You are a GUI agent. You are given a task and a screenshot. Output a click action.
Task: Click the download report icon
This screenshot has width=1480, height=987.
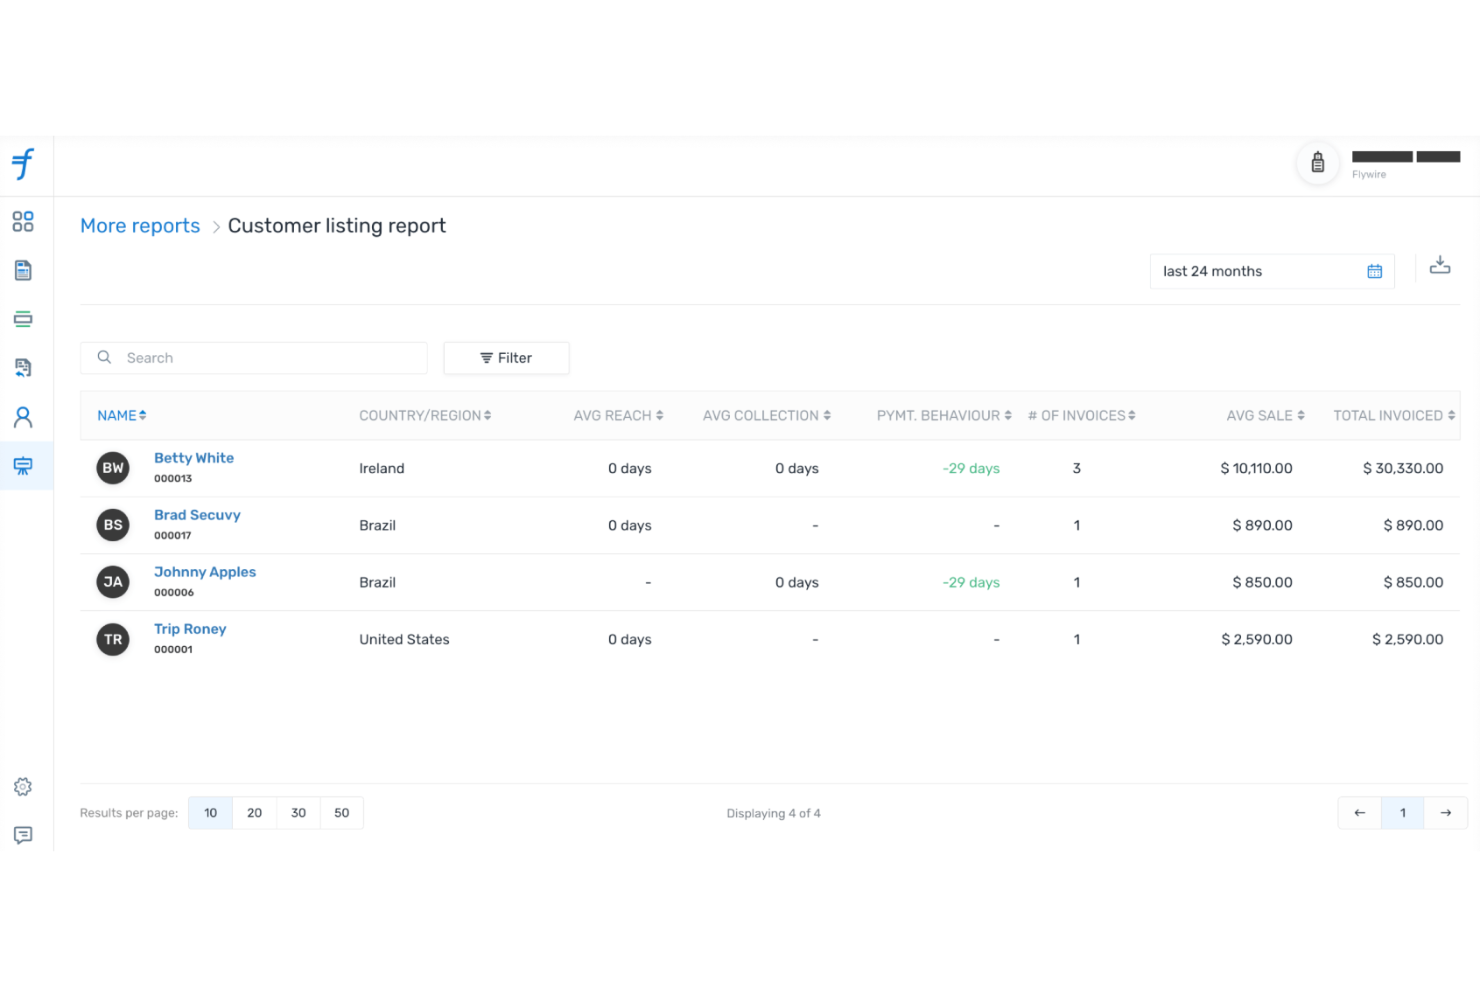pyautogui.click(x=1440, y=265)
